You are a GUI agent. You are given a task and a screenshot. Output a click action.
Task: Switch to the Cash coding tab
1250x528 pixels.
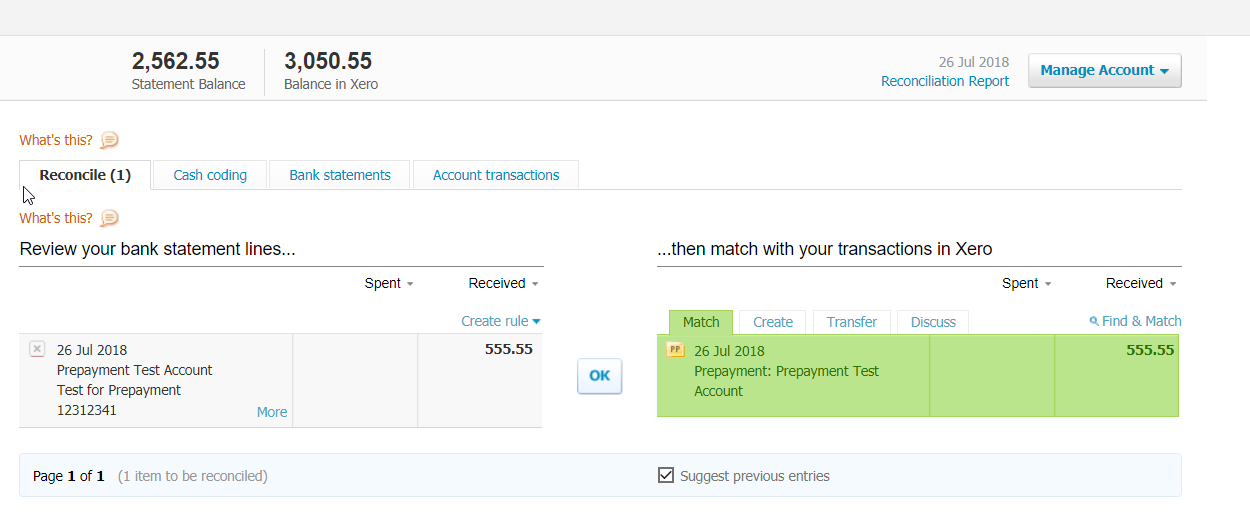210,175
